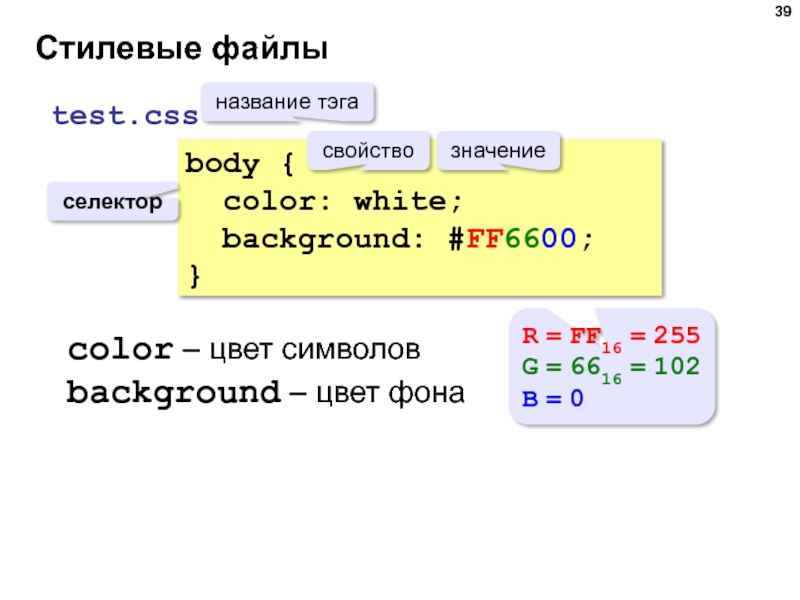
Task: Click the text 'color – цвет символов'
Action: pyautogui.click(x=244, y=349)
